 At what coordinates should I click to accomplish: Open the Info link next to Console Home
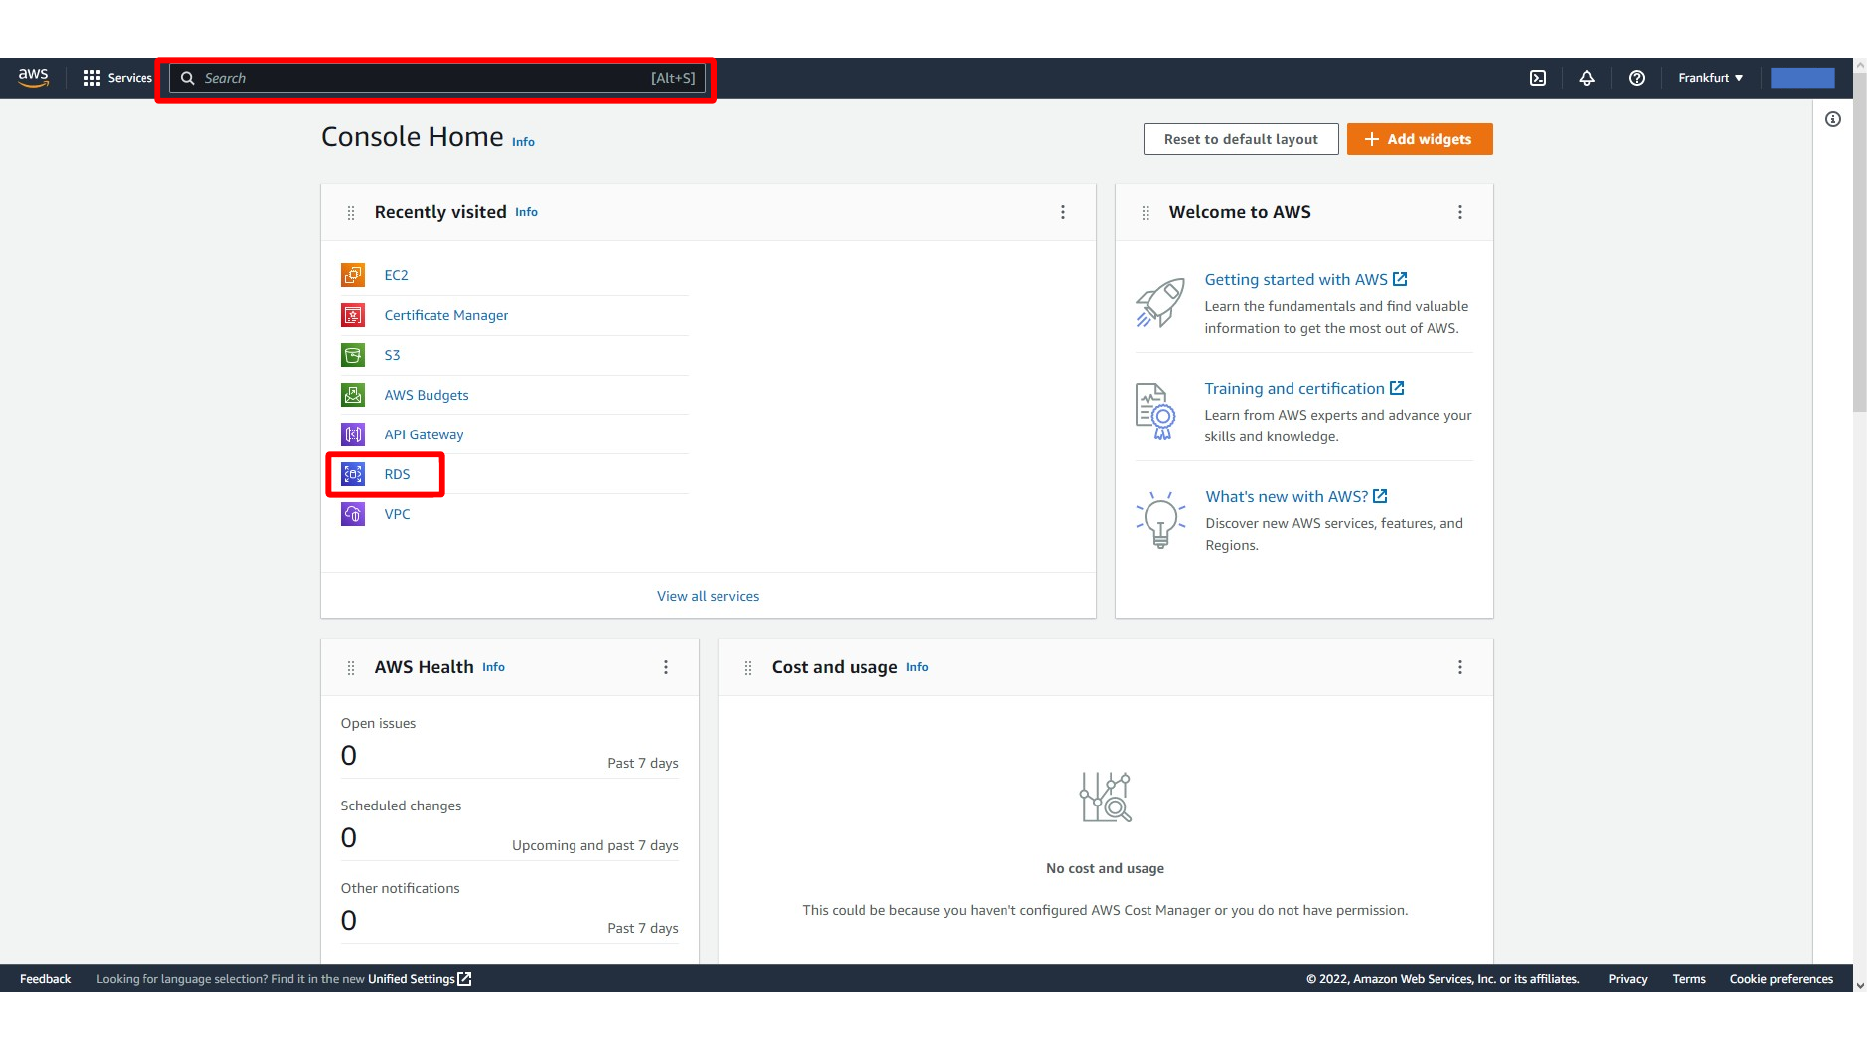coord(523,142)
